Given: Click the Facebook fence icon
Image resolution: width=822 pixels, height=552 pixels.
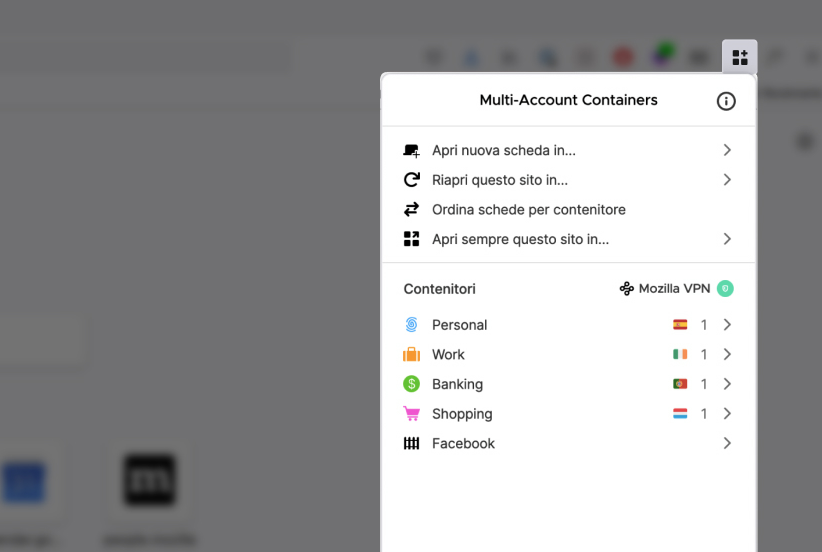Looking at the screenshot, I should coord(412,443).
